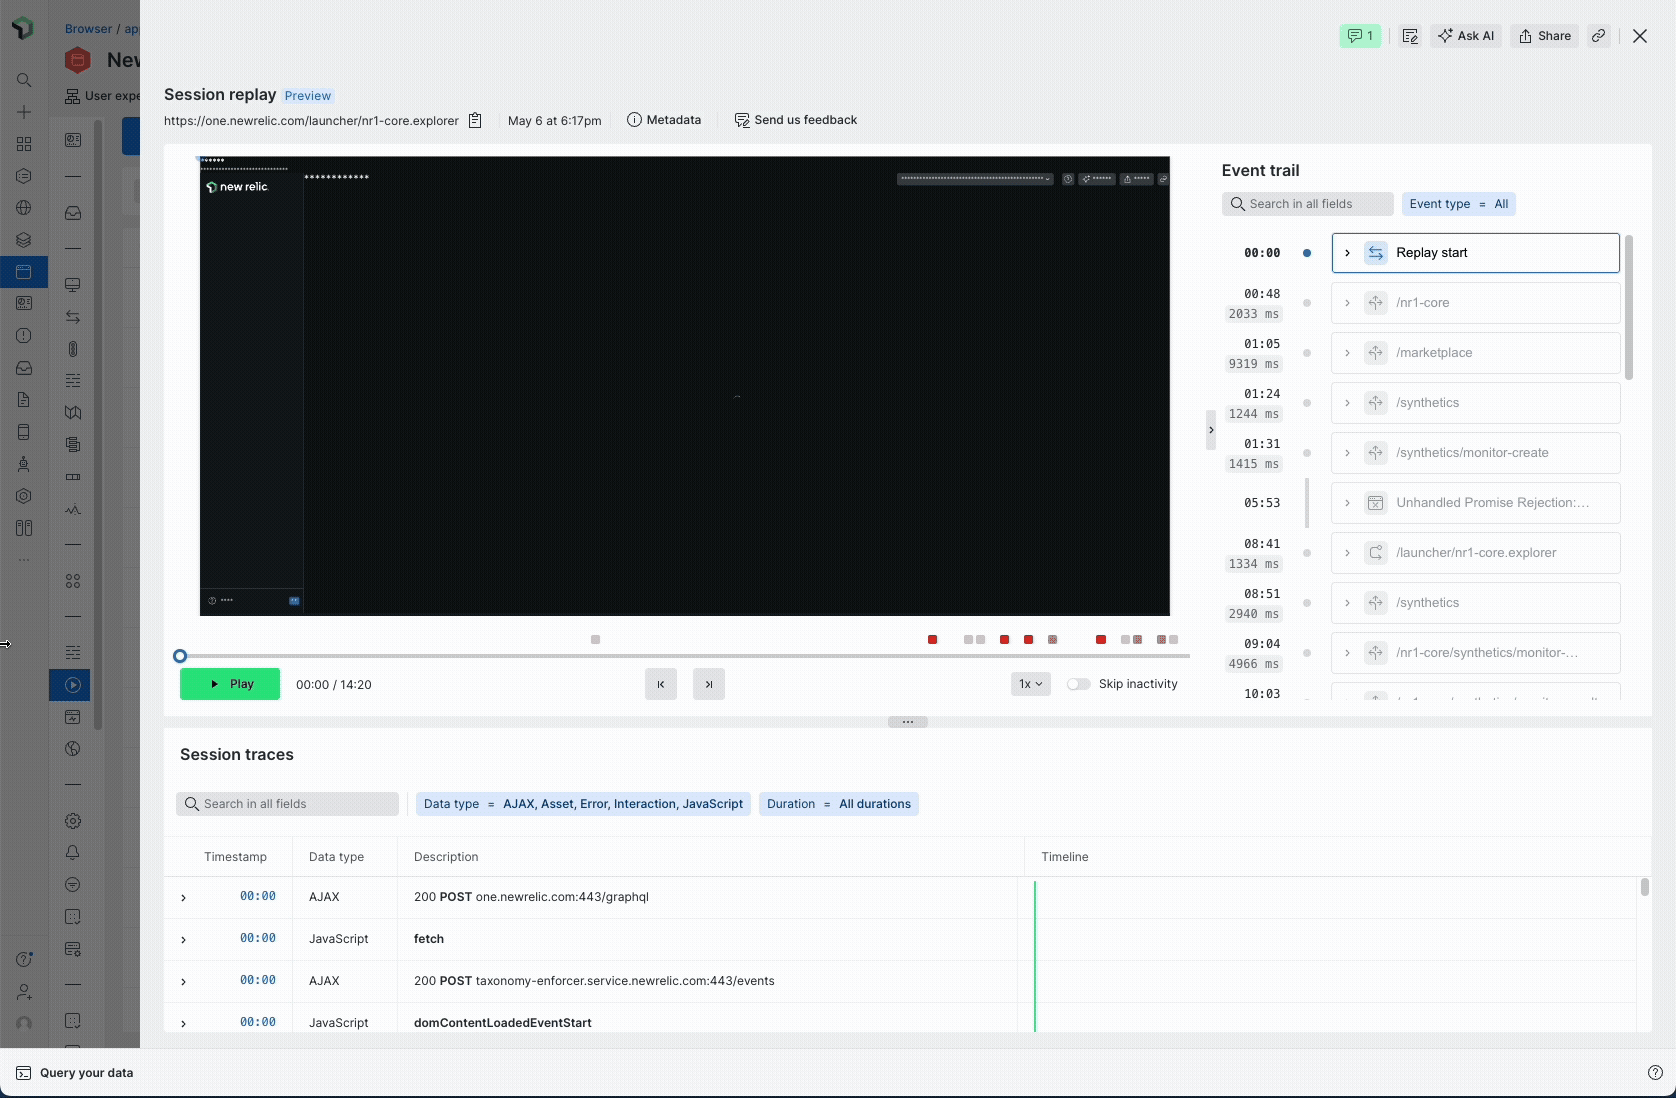Viewport: 1676px width, 1098px height.
Task: Open the comments icon showing 1
Action: [1359, 36]
